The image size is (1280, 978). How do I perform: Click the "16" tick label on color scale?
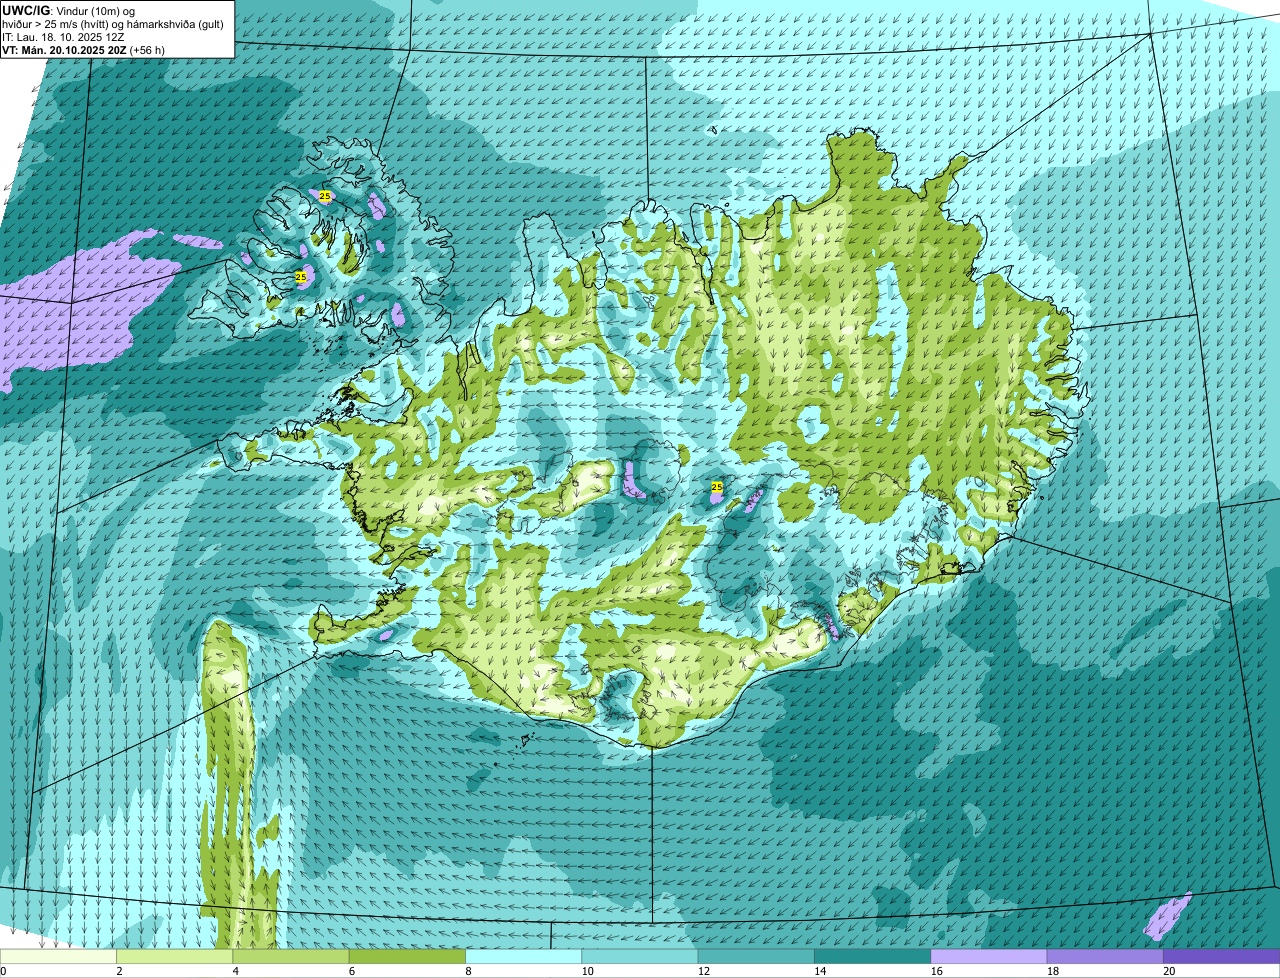pyautogui.click(x=936, y=971)
